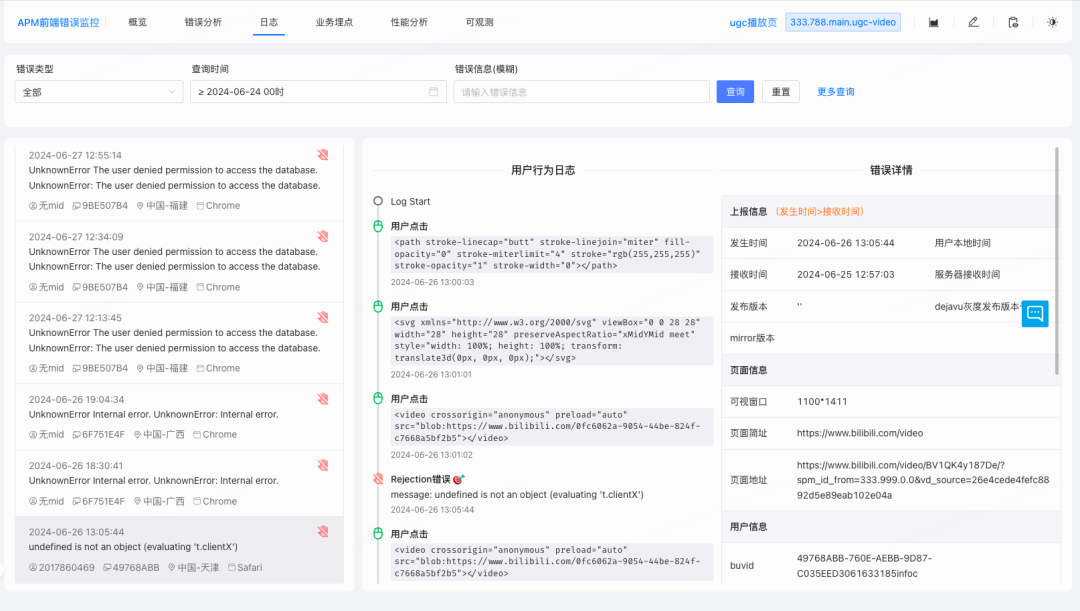The width and height of the screenshot is (1080, 611).
Task: Click the error details panel vertical scrollbar
Action: (x=1057, y=260)
